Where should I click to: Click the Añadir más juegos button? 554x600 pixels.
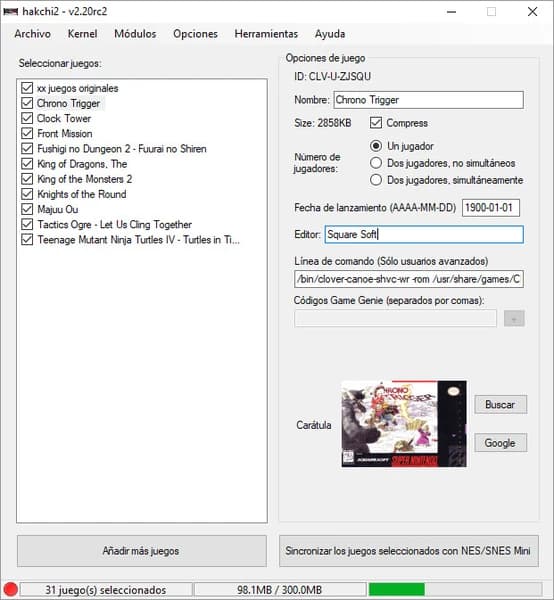tap(142, 551)
